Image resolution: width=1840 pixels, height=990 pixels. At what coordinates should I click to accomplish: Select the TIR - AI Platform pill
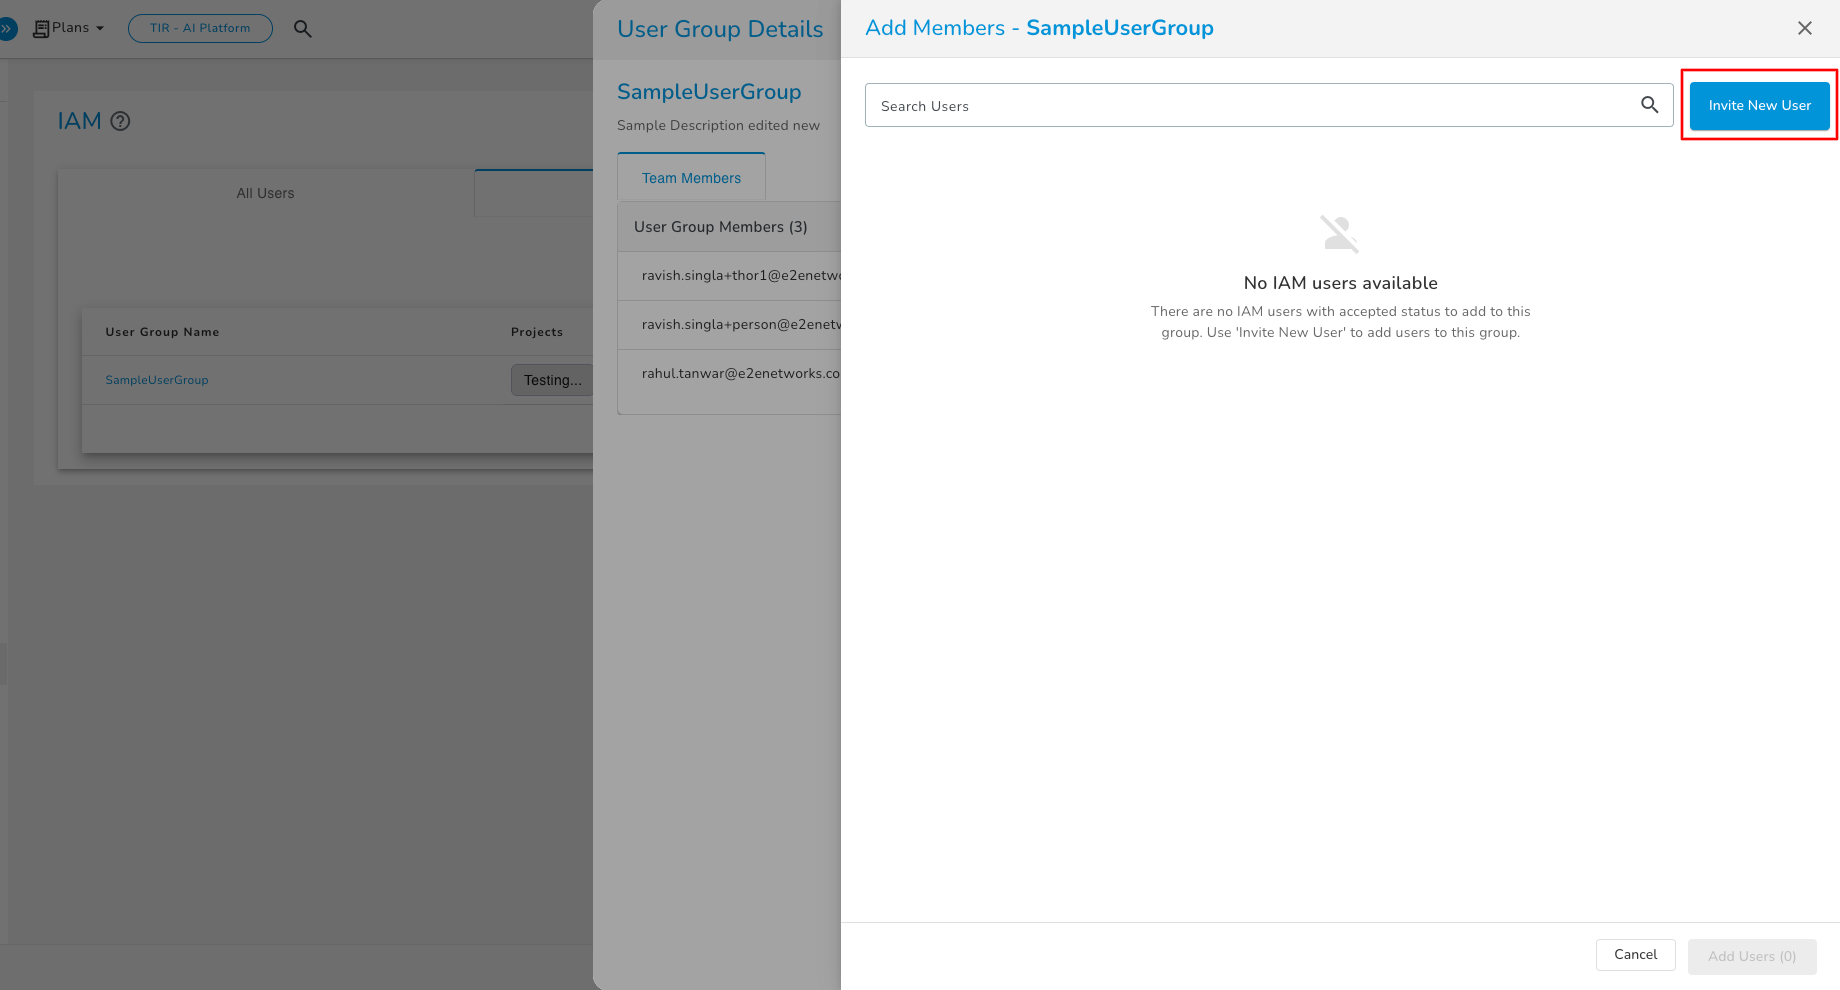pyautogui.click(x=200, y=28)
